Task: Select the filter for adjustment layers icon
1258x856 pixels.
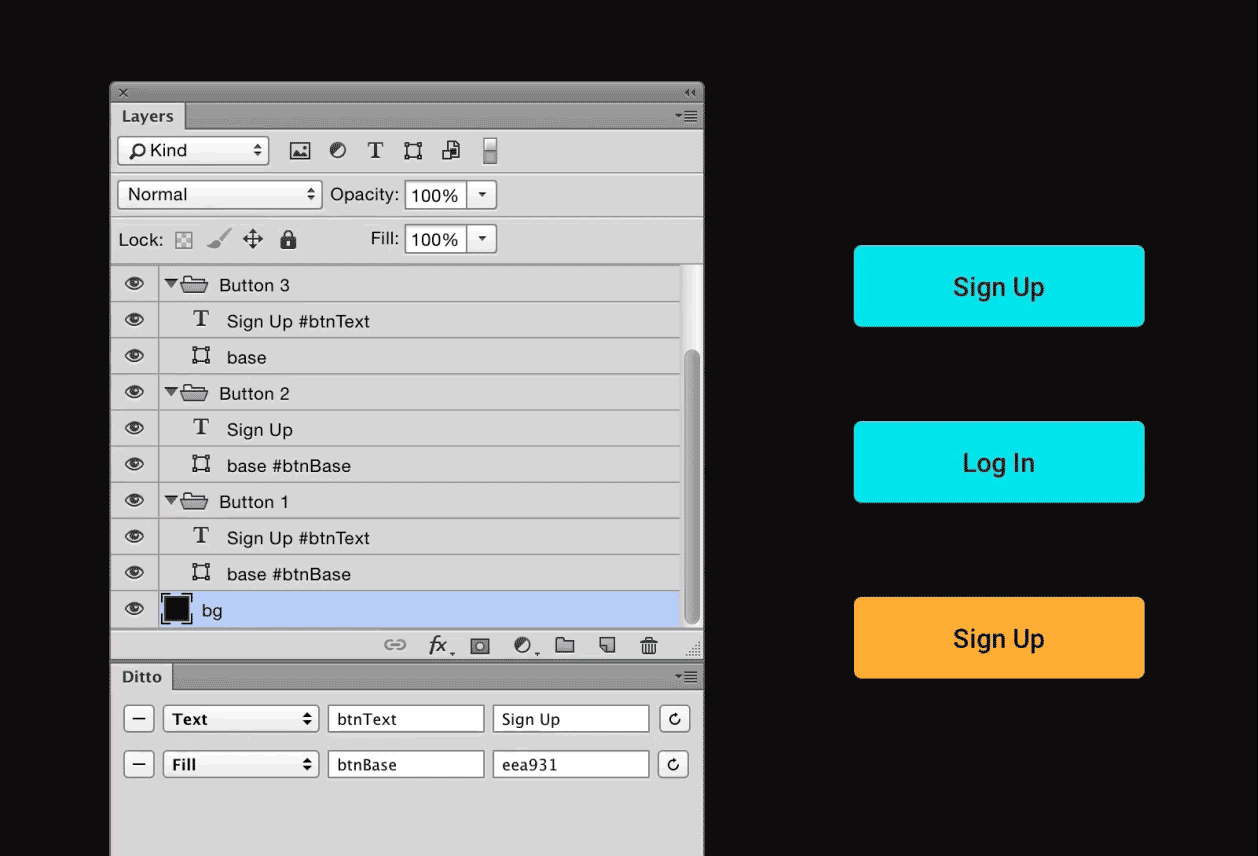Action: (337, 150)
